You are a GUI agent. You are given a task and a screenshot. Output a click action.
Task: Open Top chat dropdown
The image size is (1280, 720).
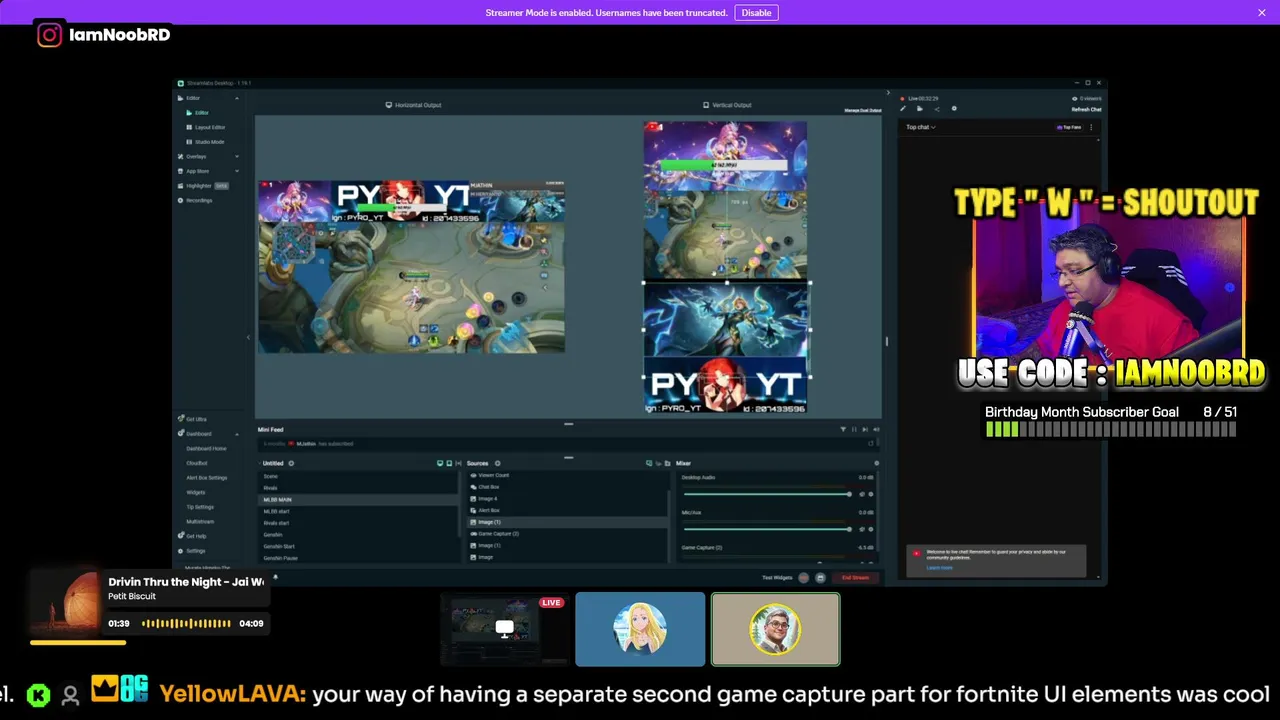[x=921, y=127]
